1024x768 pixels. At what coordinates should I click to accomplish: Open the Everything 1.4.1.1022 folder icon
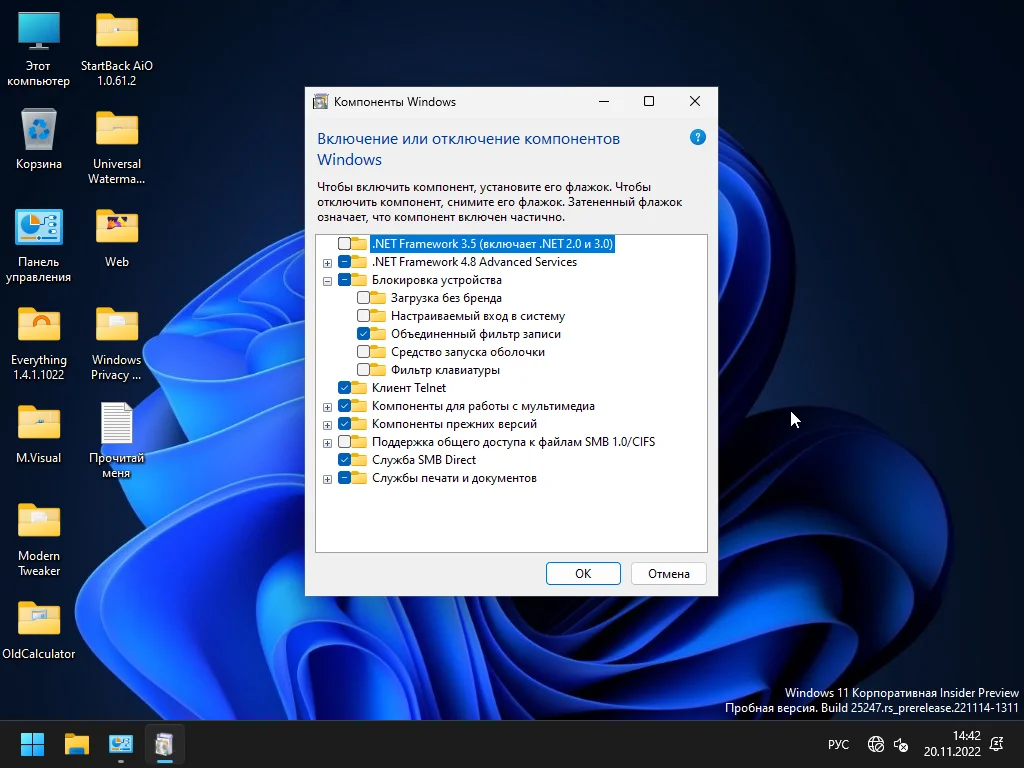39,327
